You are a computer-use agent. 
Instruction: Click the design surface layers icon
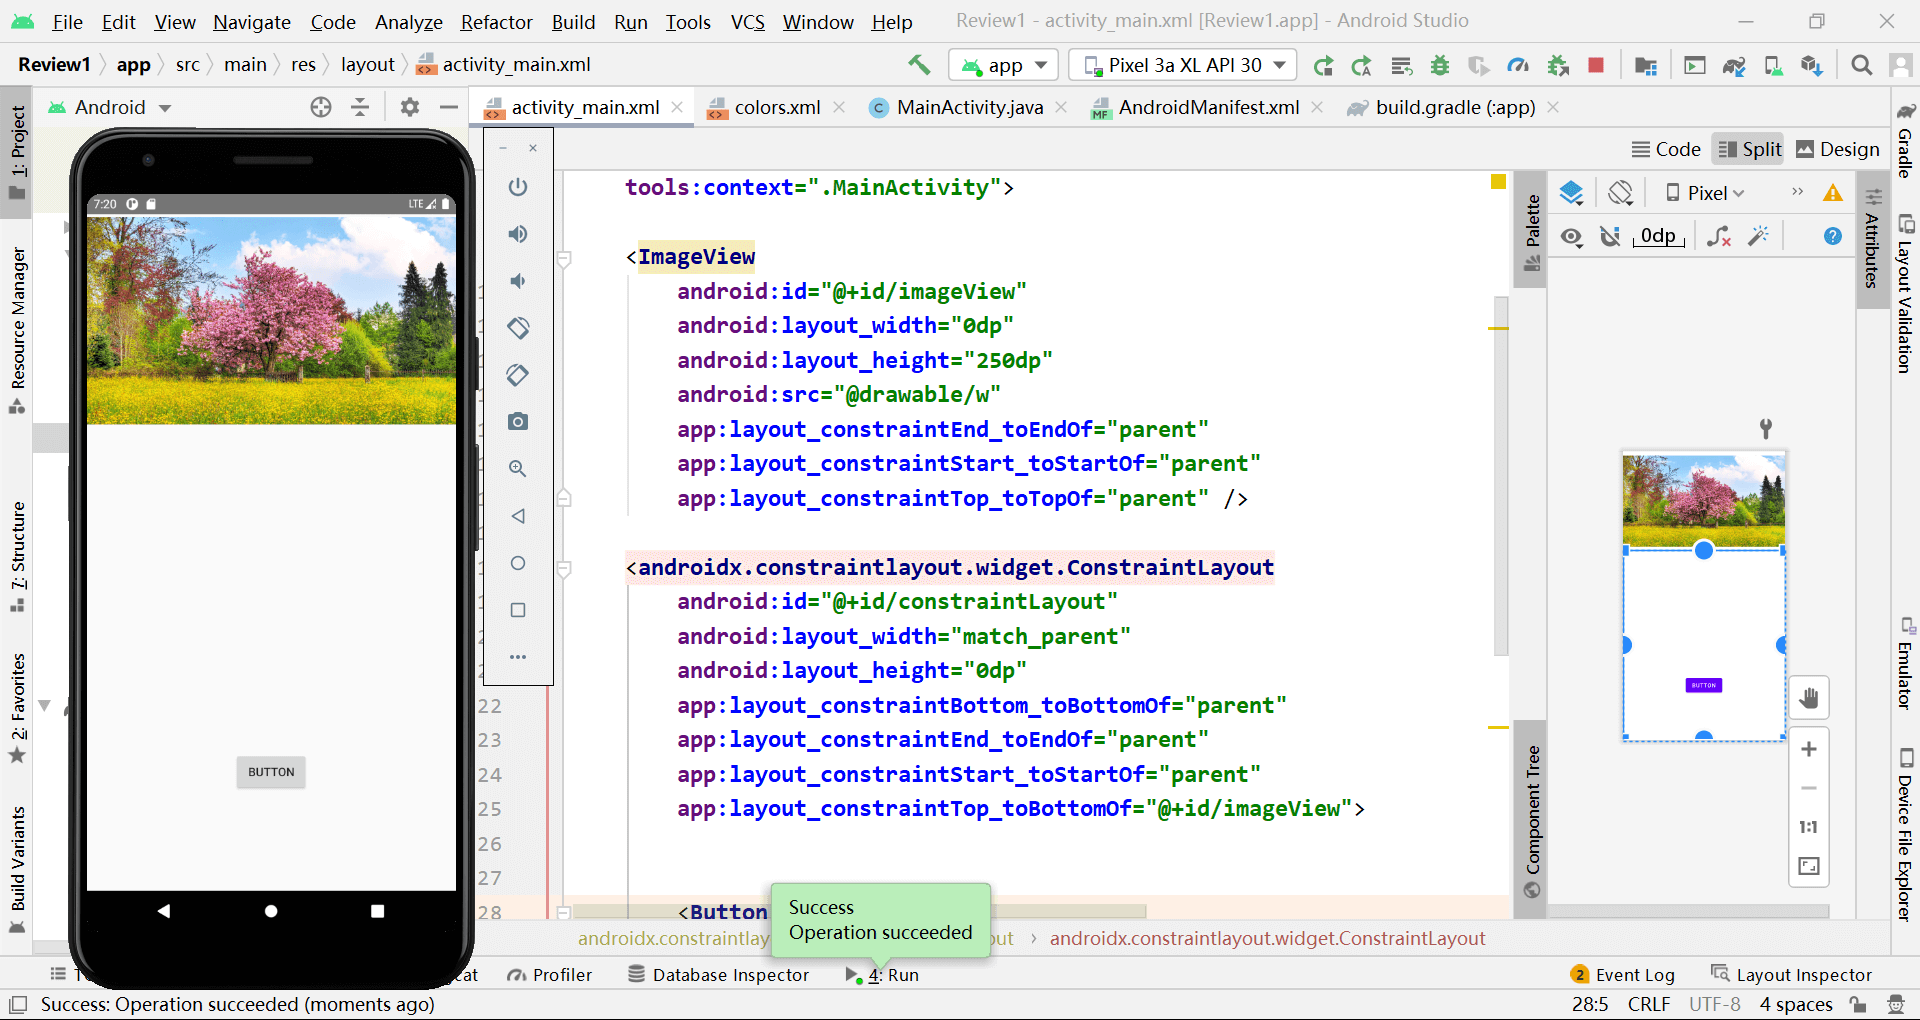pyautogui.click(x=1571, y=193)
